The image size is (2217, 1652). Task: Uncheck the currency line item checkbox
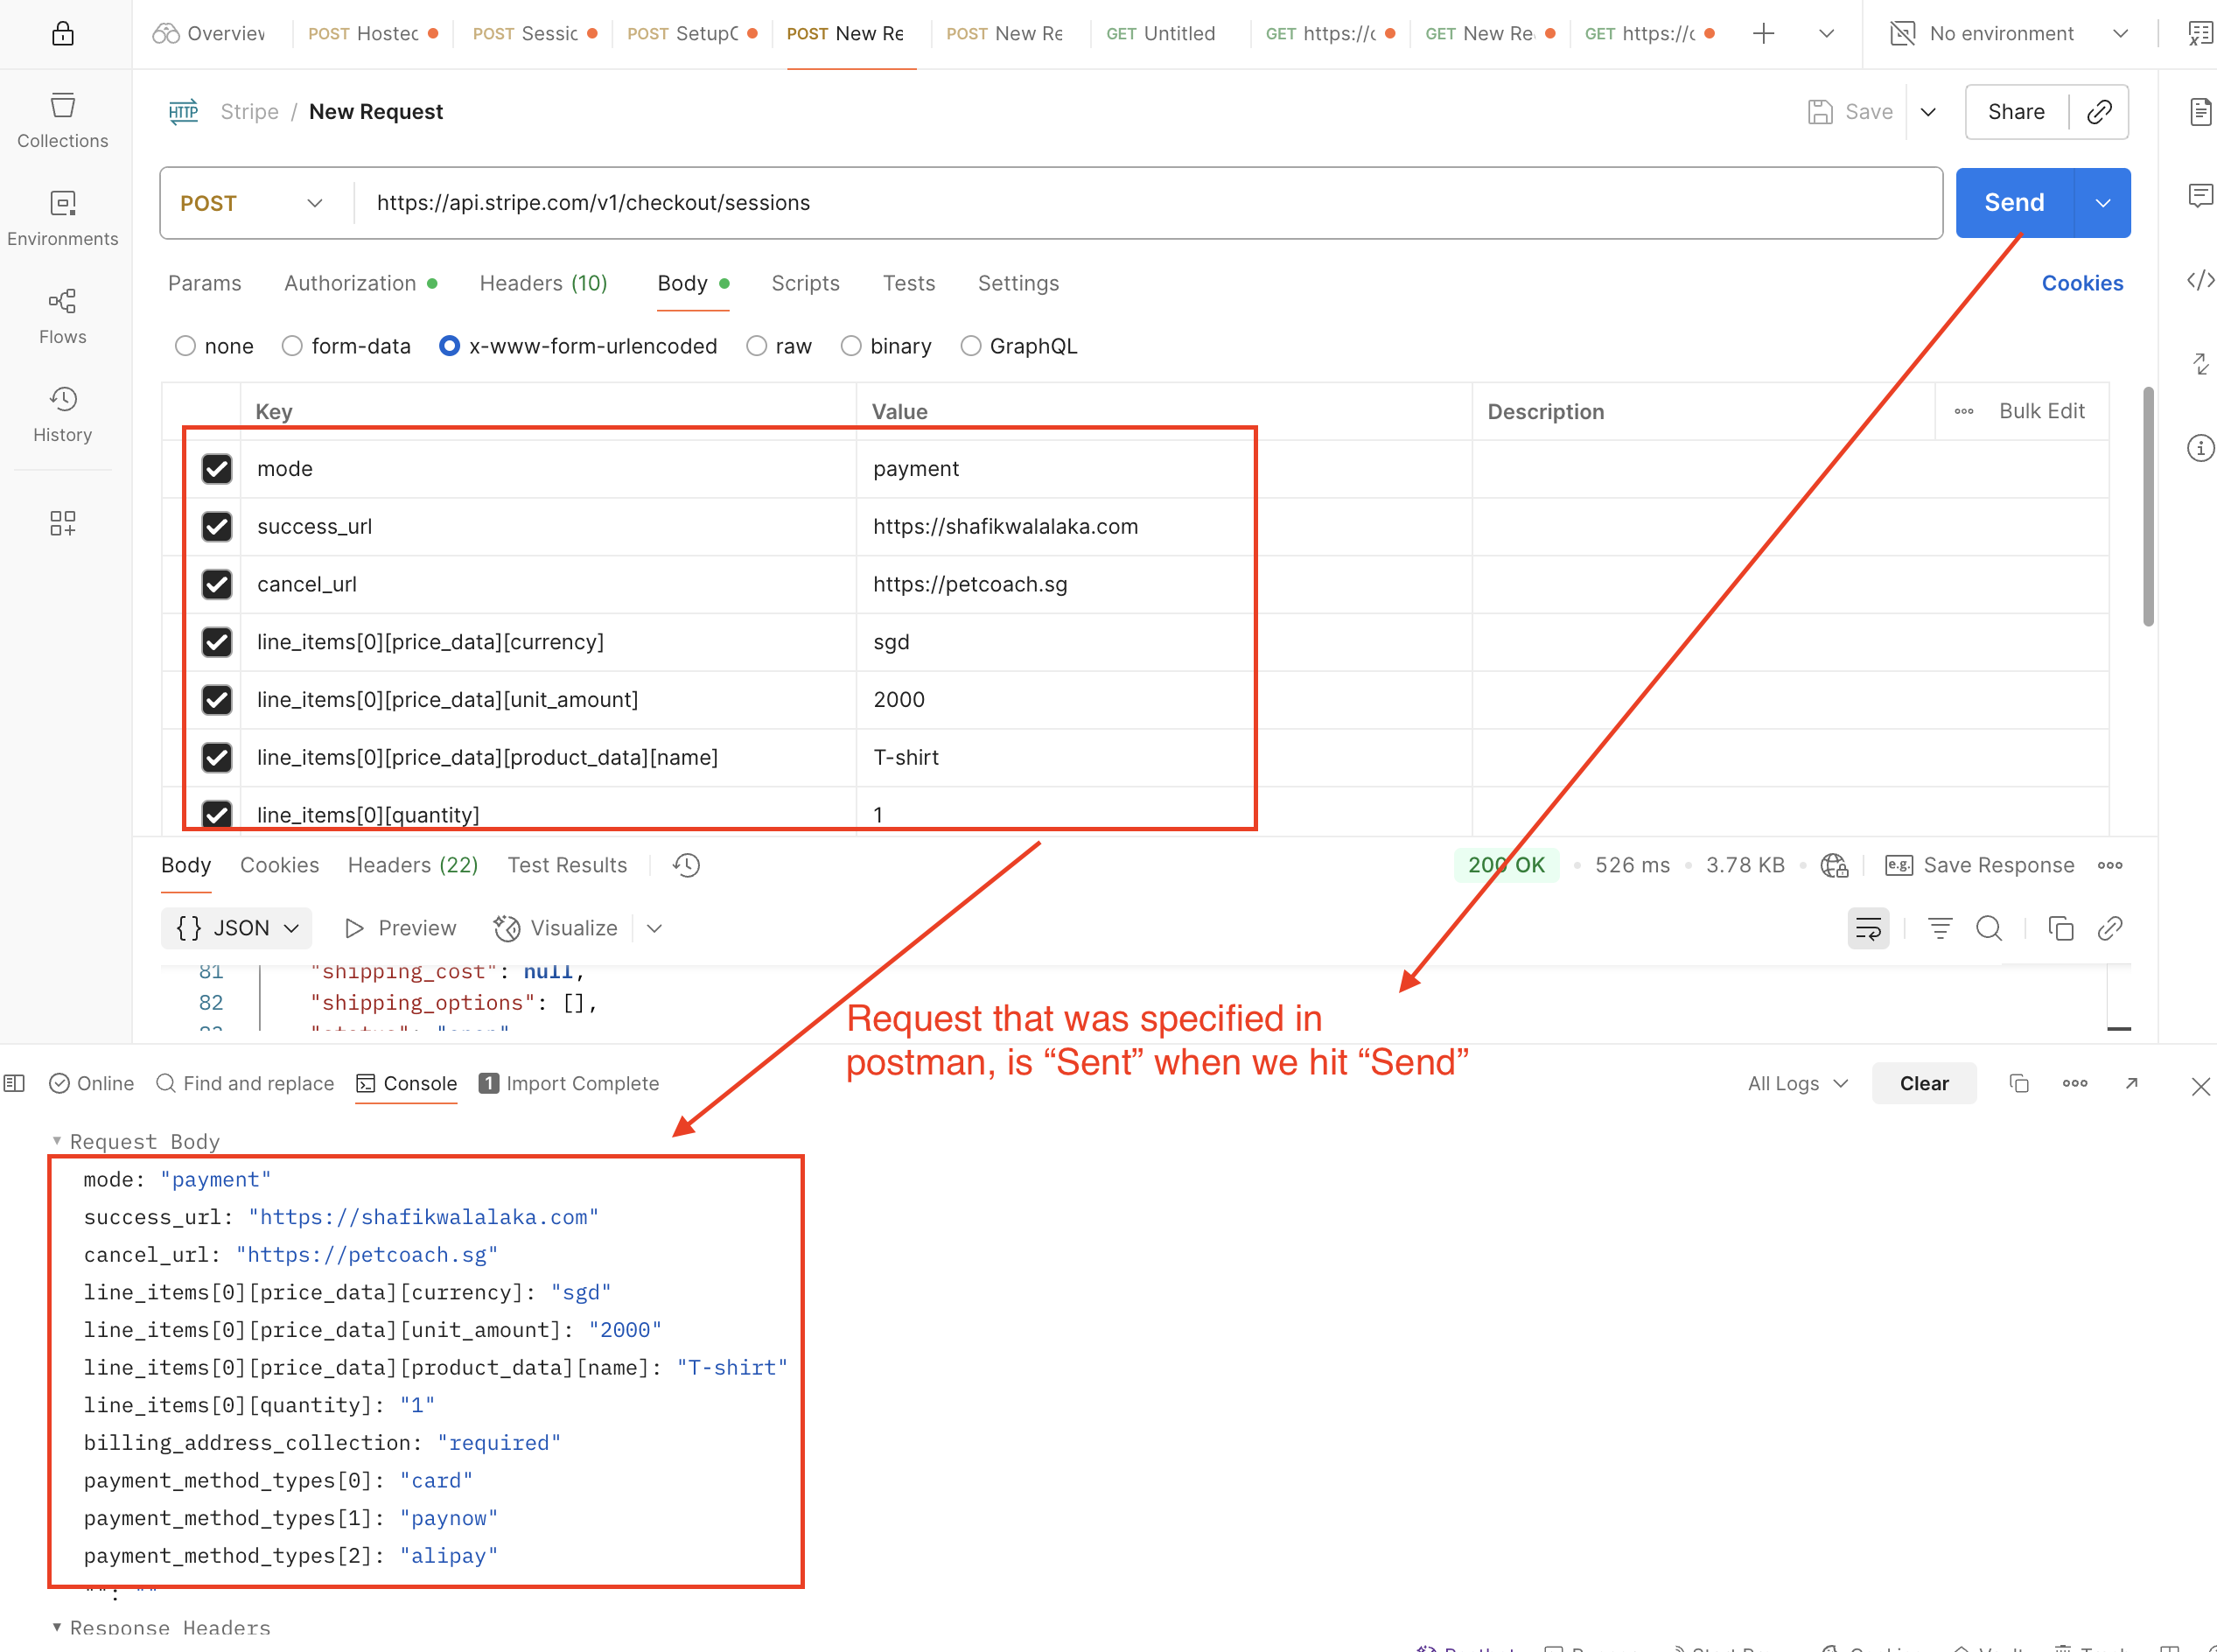coord(217,642)
